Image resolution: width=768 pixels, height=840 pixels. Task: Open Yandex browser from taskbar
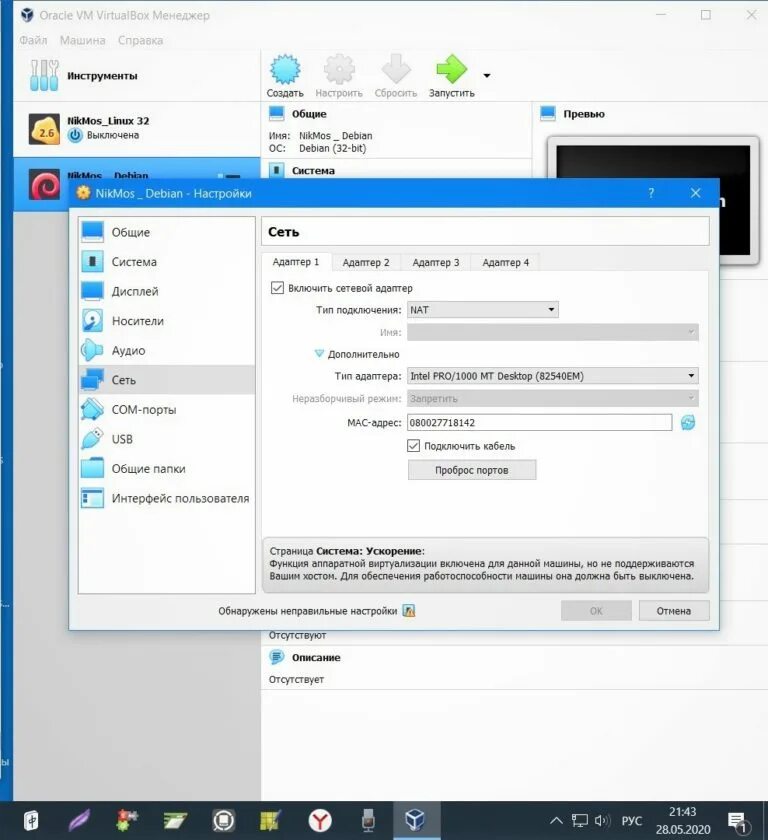point(320,820)
